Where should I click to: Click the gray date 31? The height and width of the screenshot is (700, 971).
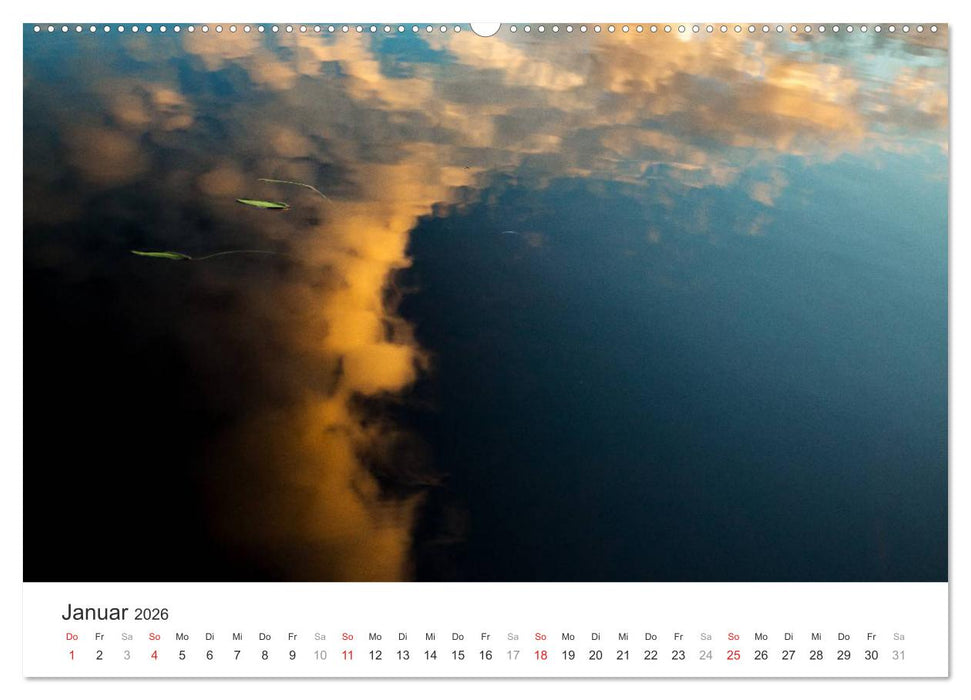click(898, 654)
